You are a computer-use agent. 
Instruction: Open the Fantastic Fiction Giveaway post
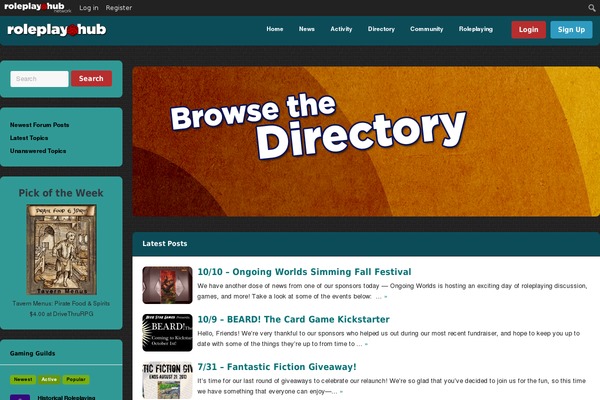pos(277,367)
